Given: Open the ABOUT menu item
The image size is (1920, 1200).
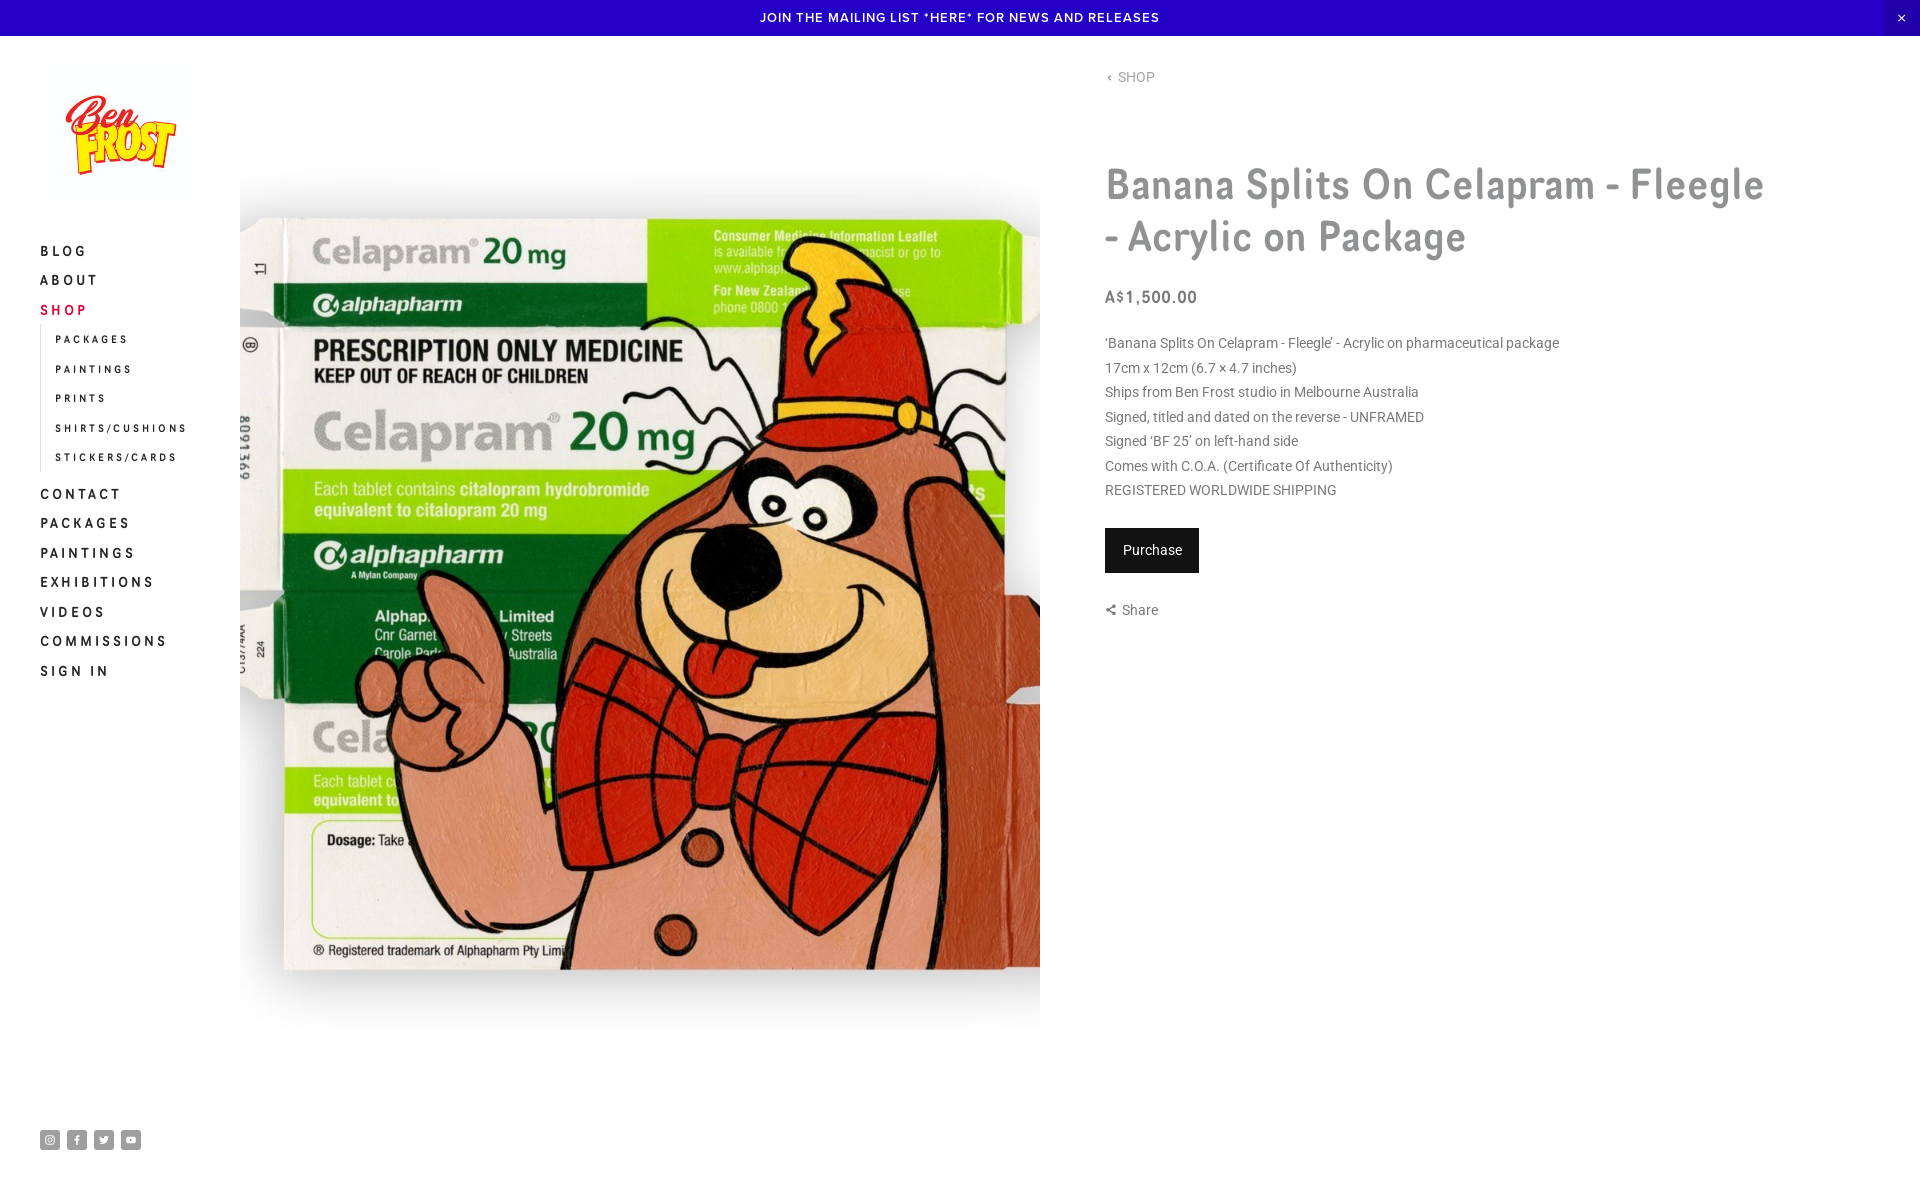Looking at the screenshot, I should pos(69,280).
